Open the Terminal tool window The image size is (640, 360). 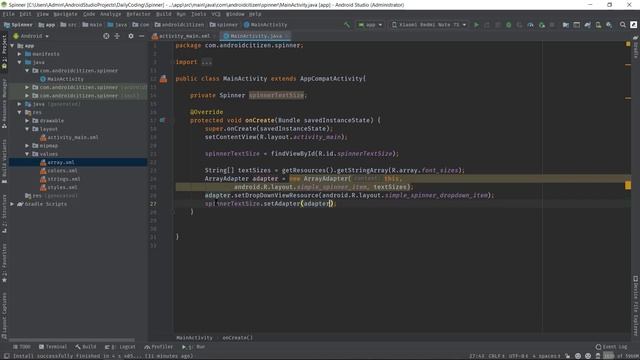click(x=53, y=347)
